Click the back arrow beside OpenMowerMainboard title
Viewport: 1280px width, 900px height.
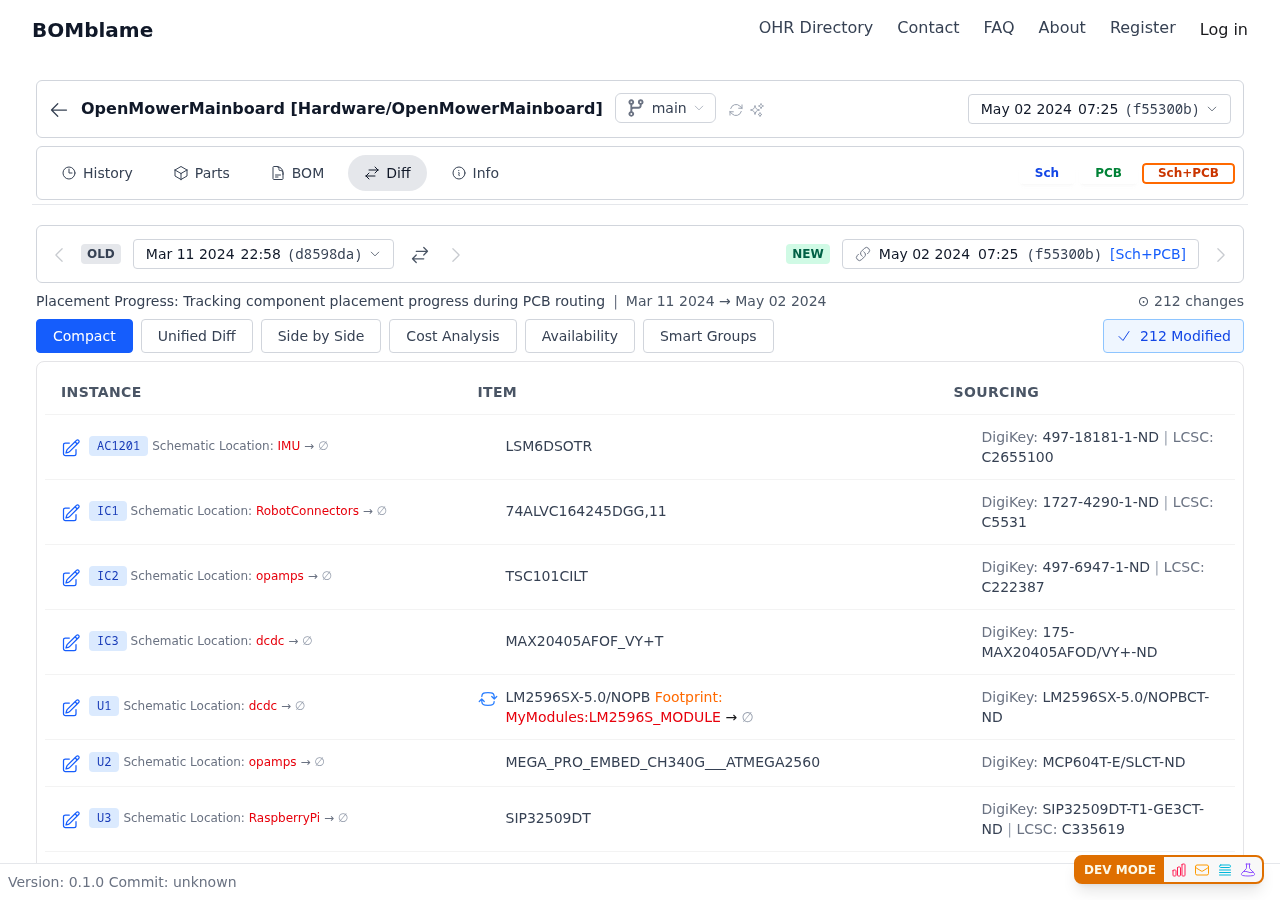(x=59, y=110)
